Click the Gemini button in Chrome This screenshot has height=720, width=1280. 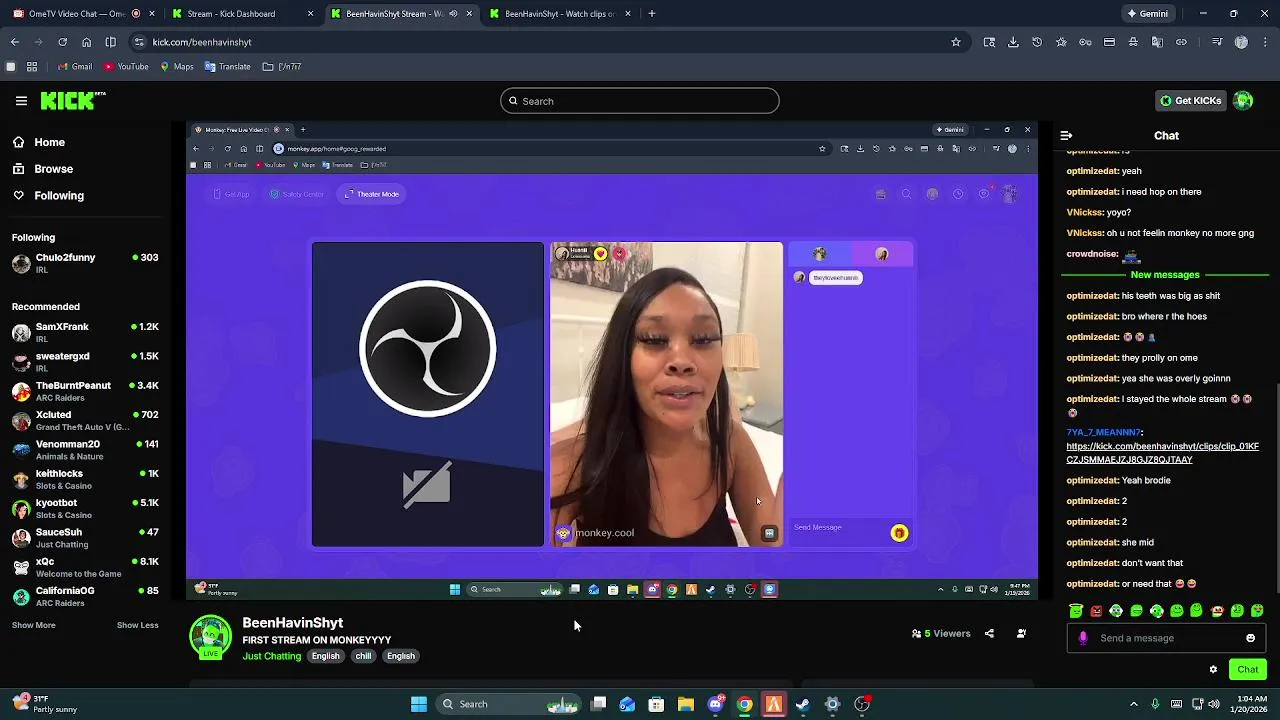[1147, 14]
